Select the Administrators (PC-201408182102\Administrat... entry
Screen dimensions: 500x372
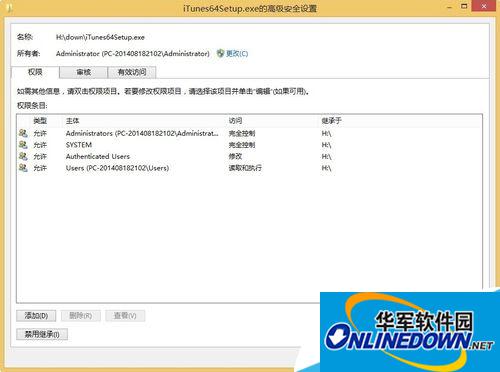pyautogui.click(x=142, y=133)
